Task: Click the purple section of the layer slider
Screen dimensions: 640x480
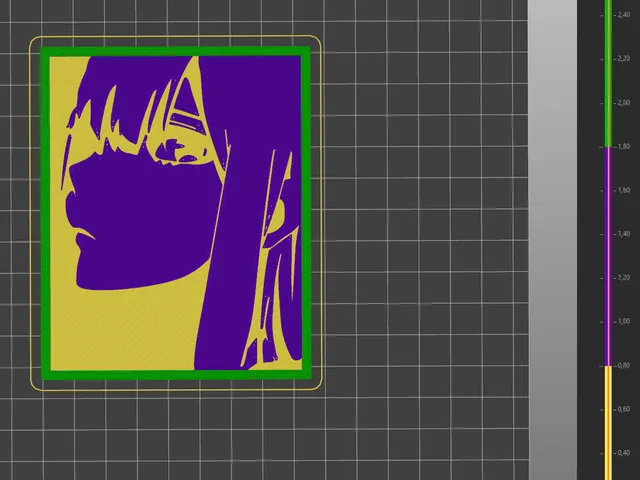Action: (x=608, y=256)
